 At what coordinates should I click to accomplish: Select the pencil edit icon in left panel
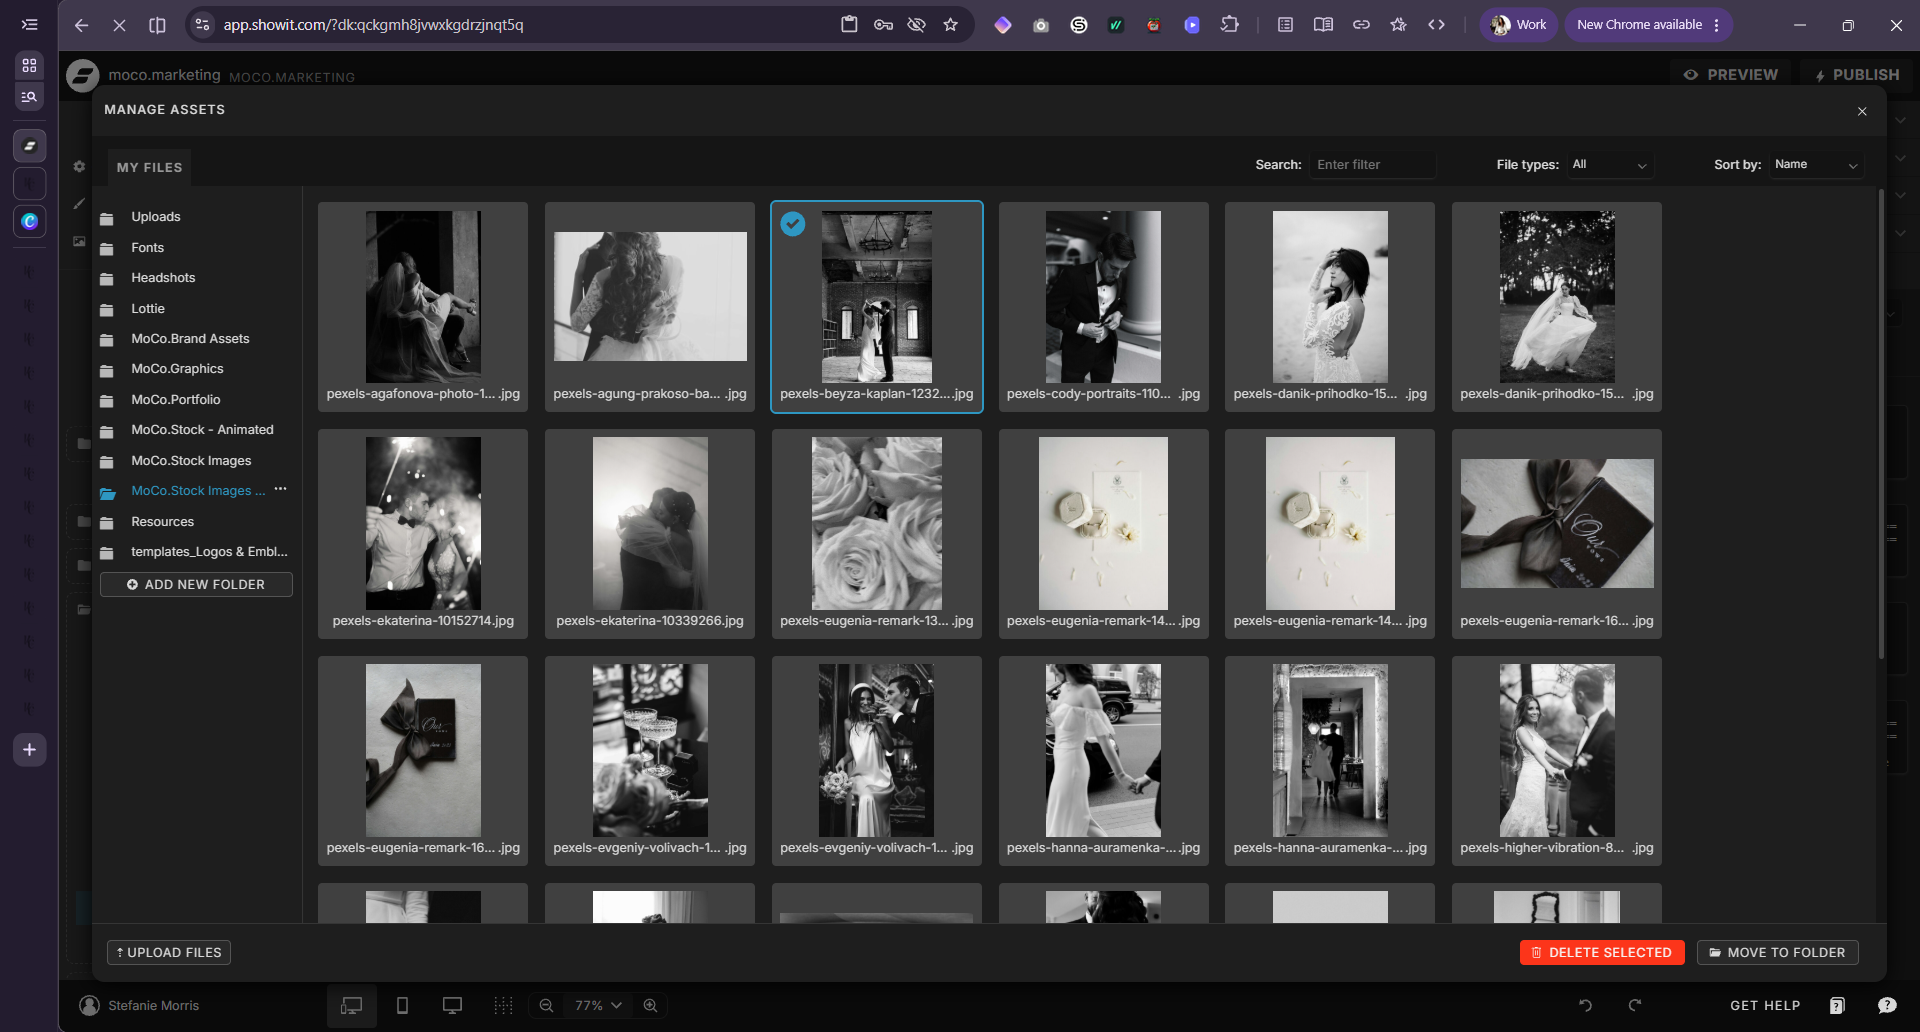click(79, 203)
